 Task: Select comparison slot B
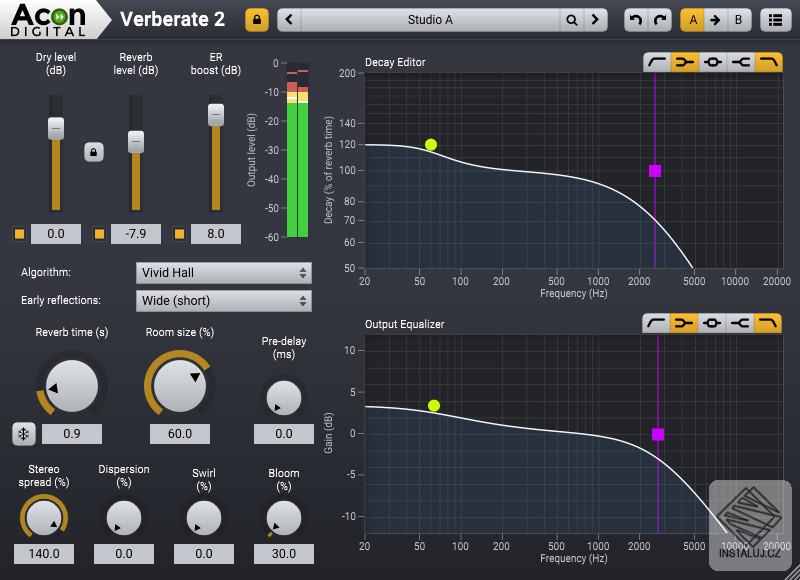pos(738,20)
